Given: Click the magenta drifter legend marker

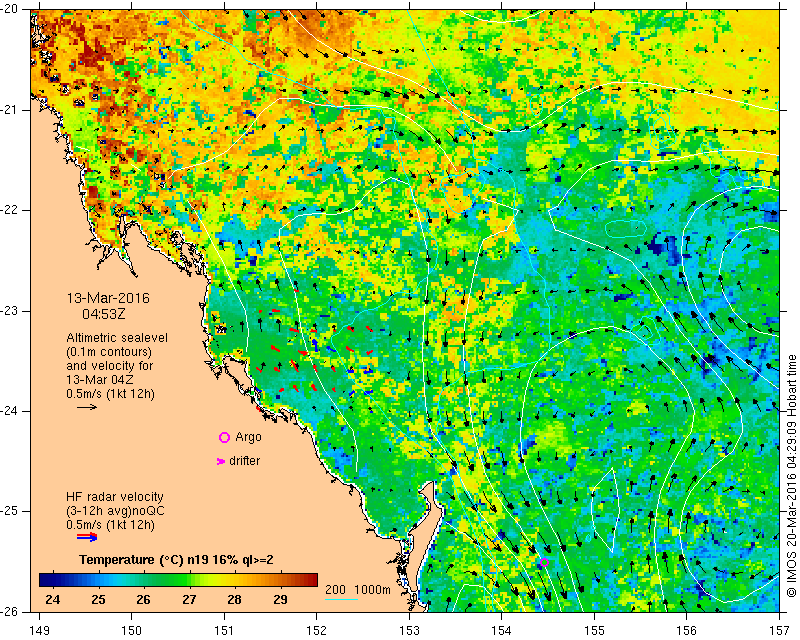Looking at the screenshot, I should pyautogui.click(x=220, y=461).
